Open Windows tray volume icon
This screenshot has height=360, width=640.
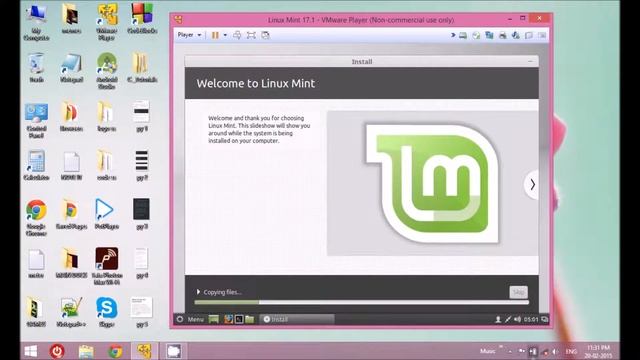pyautogui.click(x=555, y=351)
